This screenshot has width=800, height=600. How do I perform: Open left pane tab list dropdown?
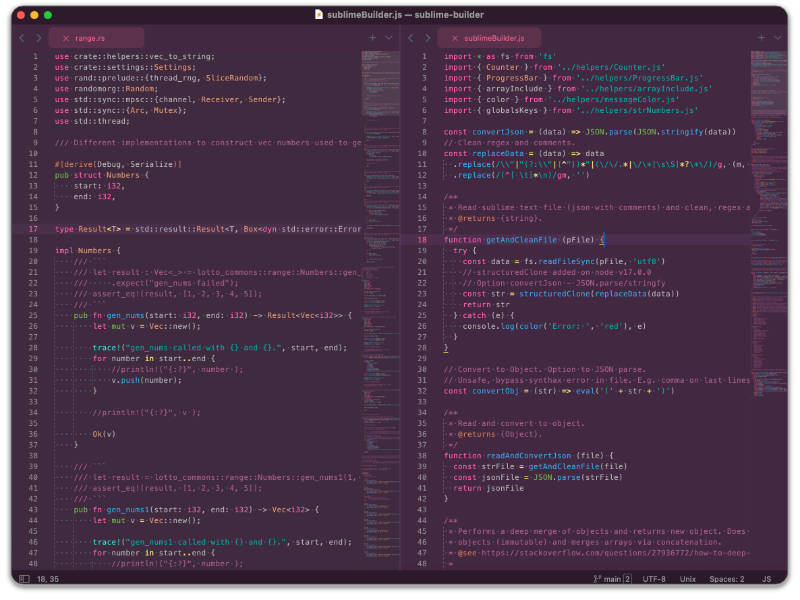[389, 38]
